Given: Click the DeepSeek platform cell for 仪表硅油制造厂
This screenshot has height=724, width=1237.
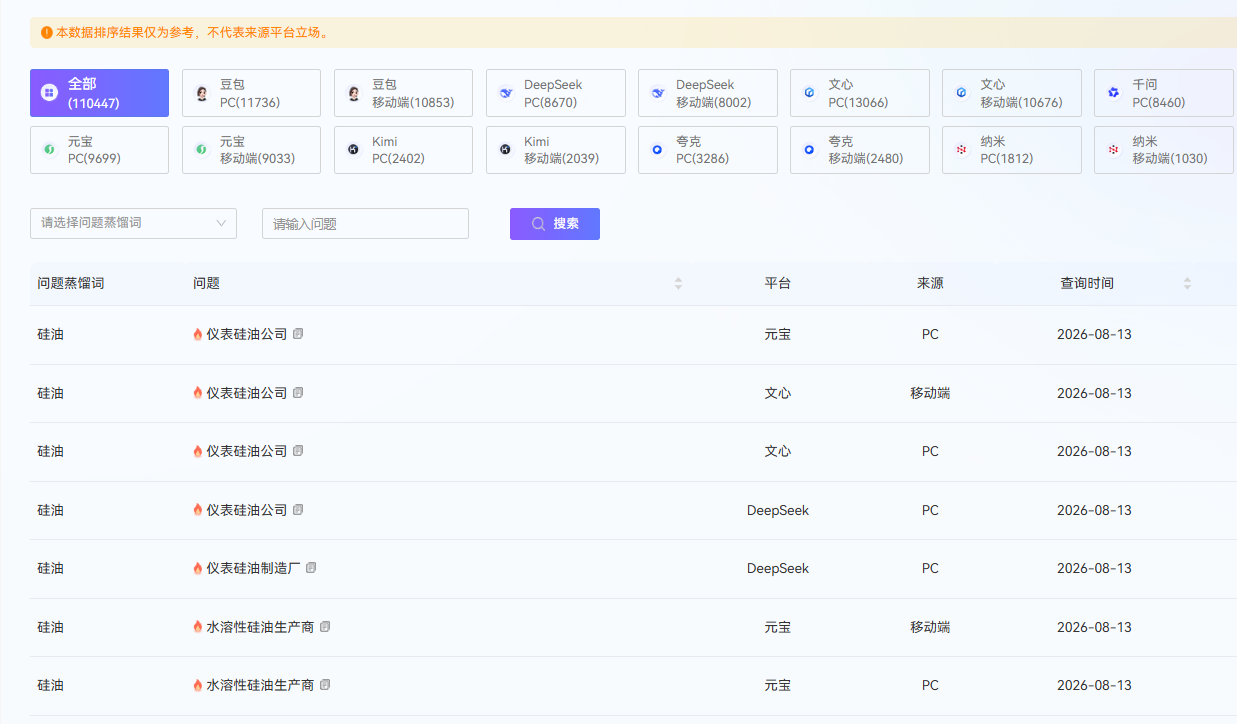Looking at the screenshot, I should pos(778,568).
